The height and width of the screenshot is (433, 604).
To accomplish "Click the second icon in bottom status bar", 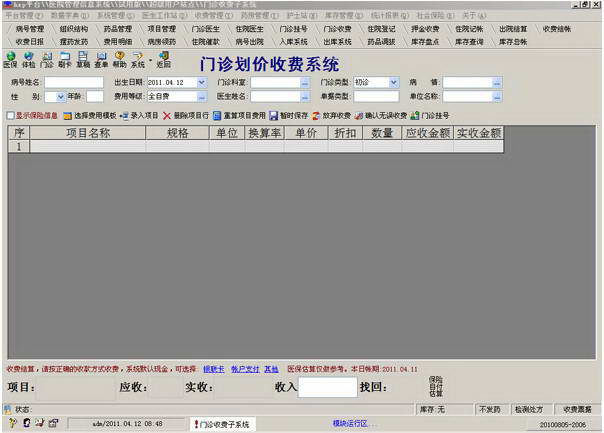I will click(x=26, y=423).
